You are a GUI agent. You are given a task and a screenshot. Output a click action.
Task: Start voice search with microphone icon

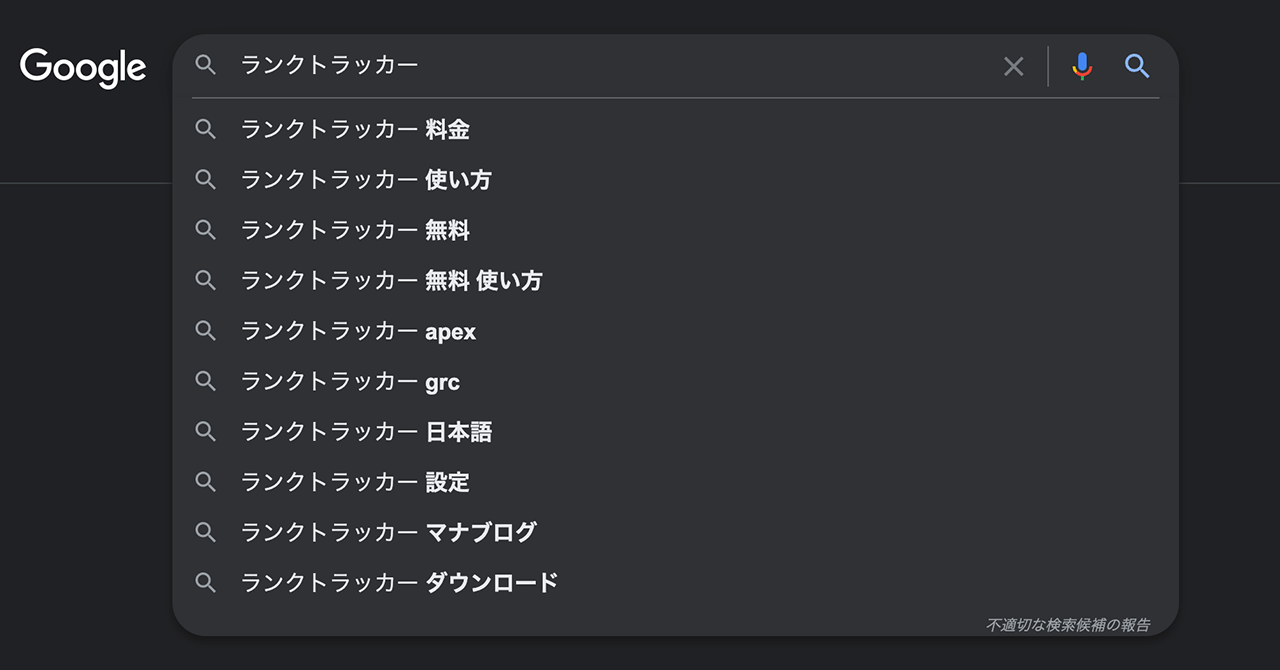click(1081, 66)
